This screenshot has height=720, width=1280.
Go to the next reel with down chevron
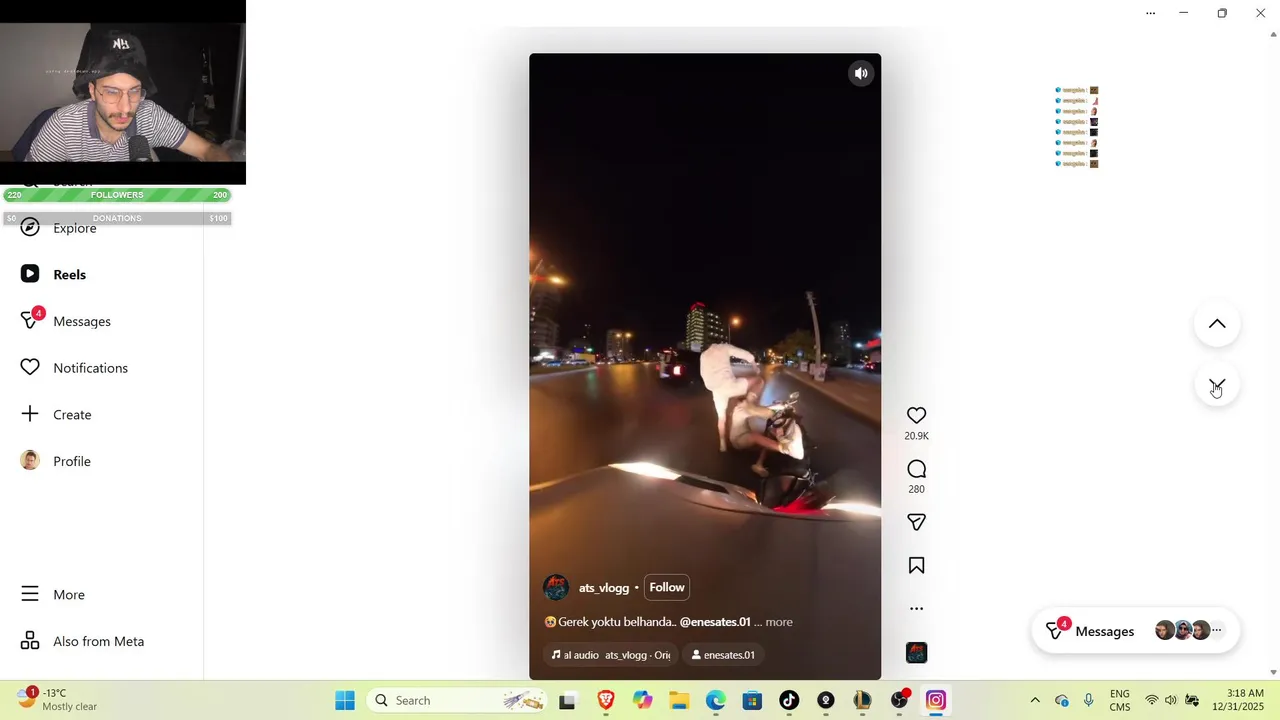(1217, 385)
